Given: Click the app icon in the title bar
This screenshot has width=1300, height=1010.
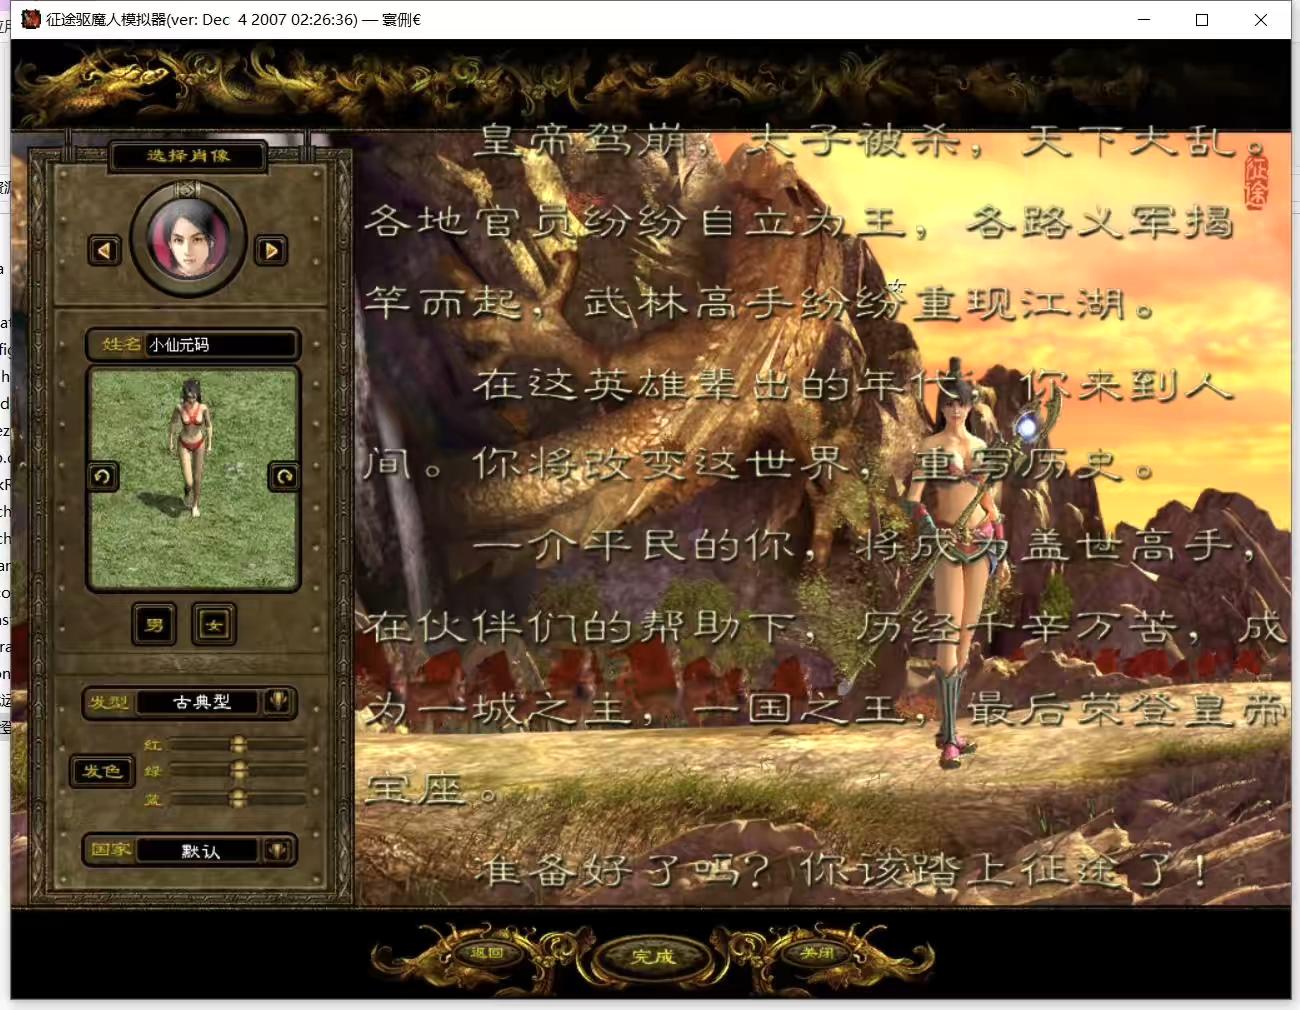Looking at the screenshot, I should pos(31,19).
